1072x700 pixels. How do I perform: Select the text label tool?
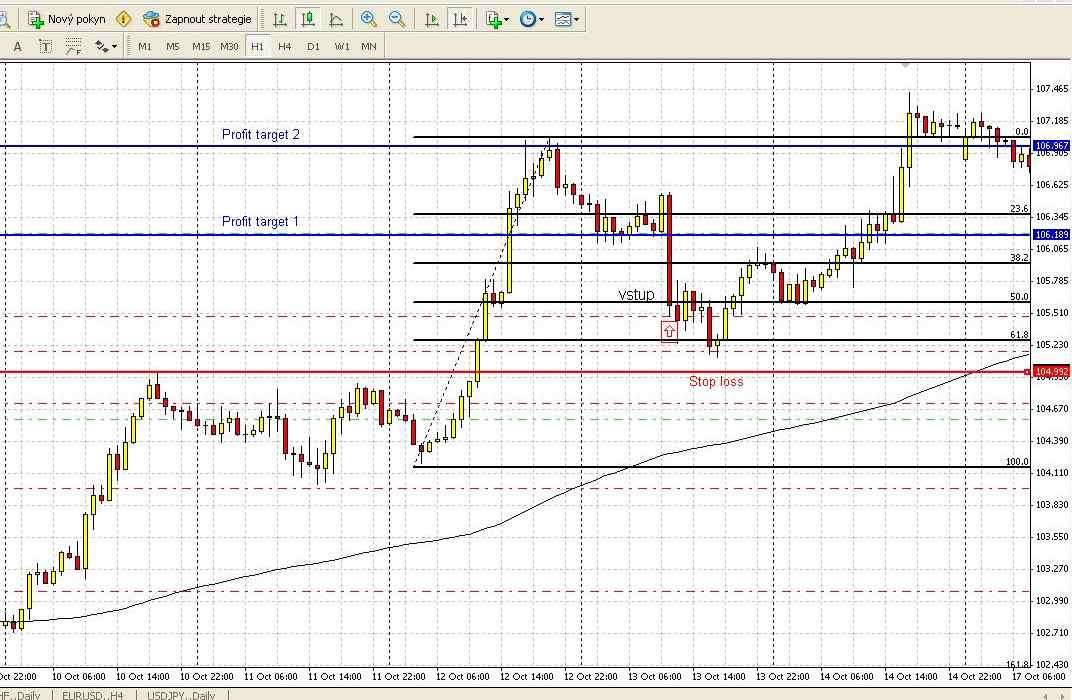[x=45, y=46]
